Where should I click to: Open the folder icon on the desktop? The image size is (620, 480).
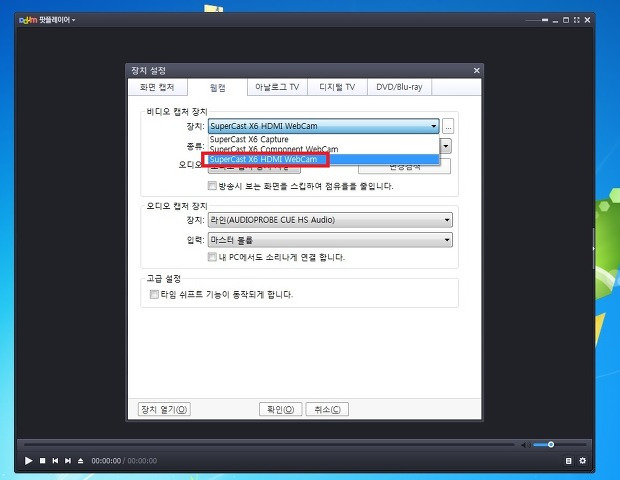[x=214, y=8]
